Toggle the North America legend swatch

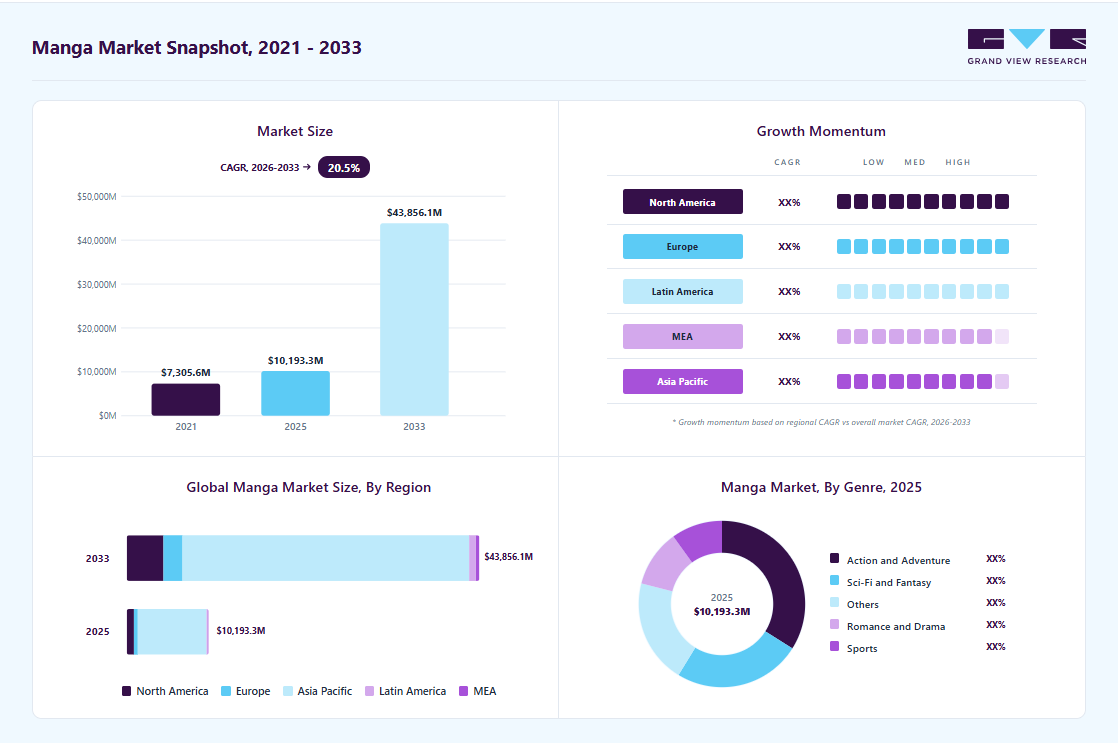(126, 691)
